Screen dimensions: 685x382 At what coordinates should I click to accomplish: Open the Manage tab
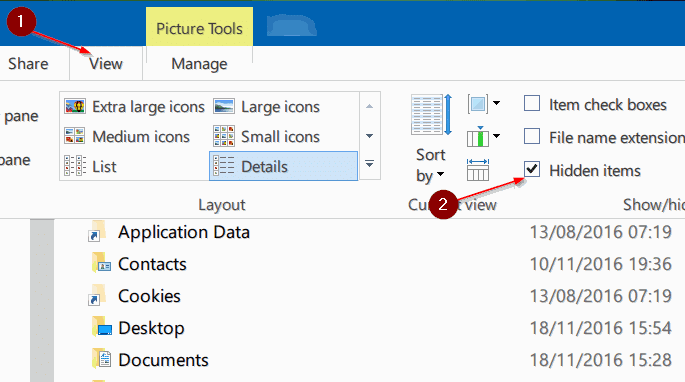tap(199, 64)
